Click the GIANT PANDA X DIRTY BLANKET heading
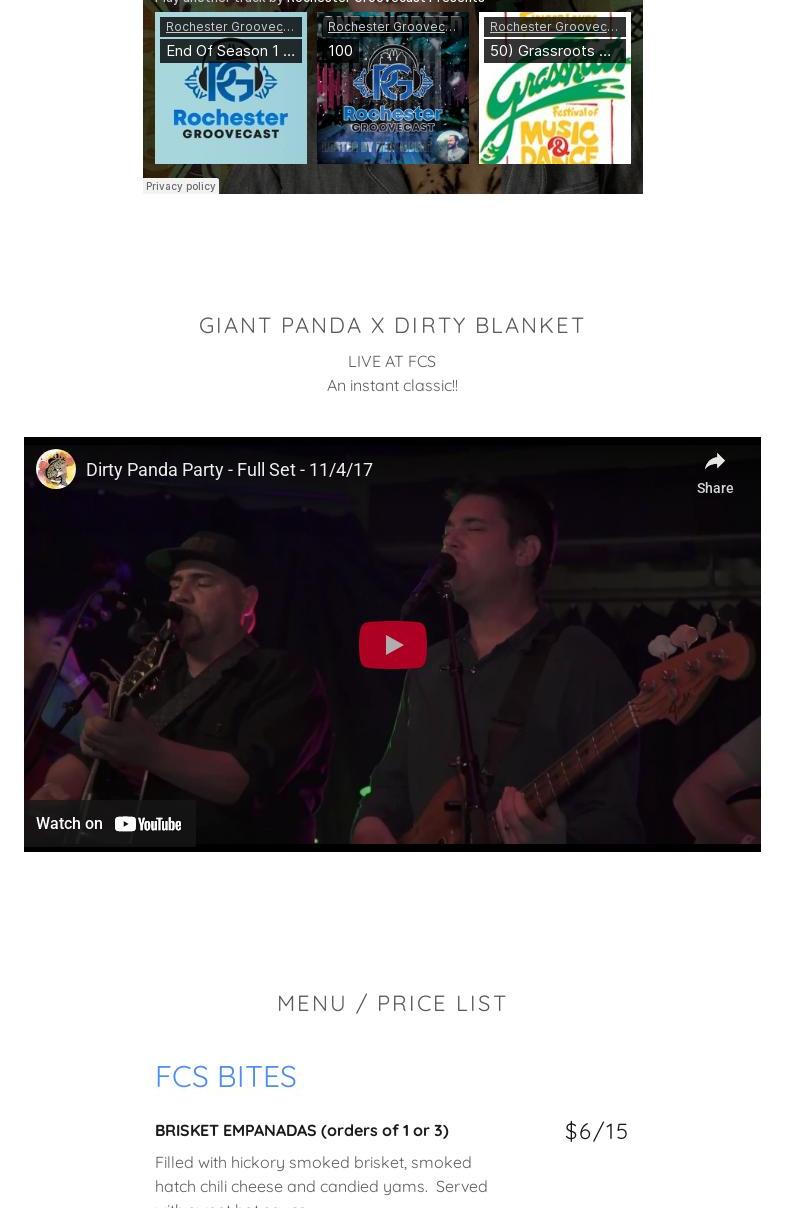This screenshot has height=1208, width=785. pos(392,325)
